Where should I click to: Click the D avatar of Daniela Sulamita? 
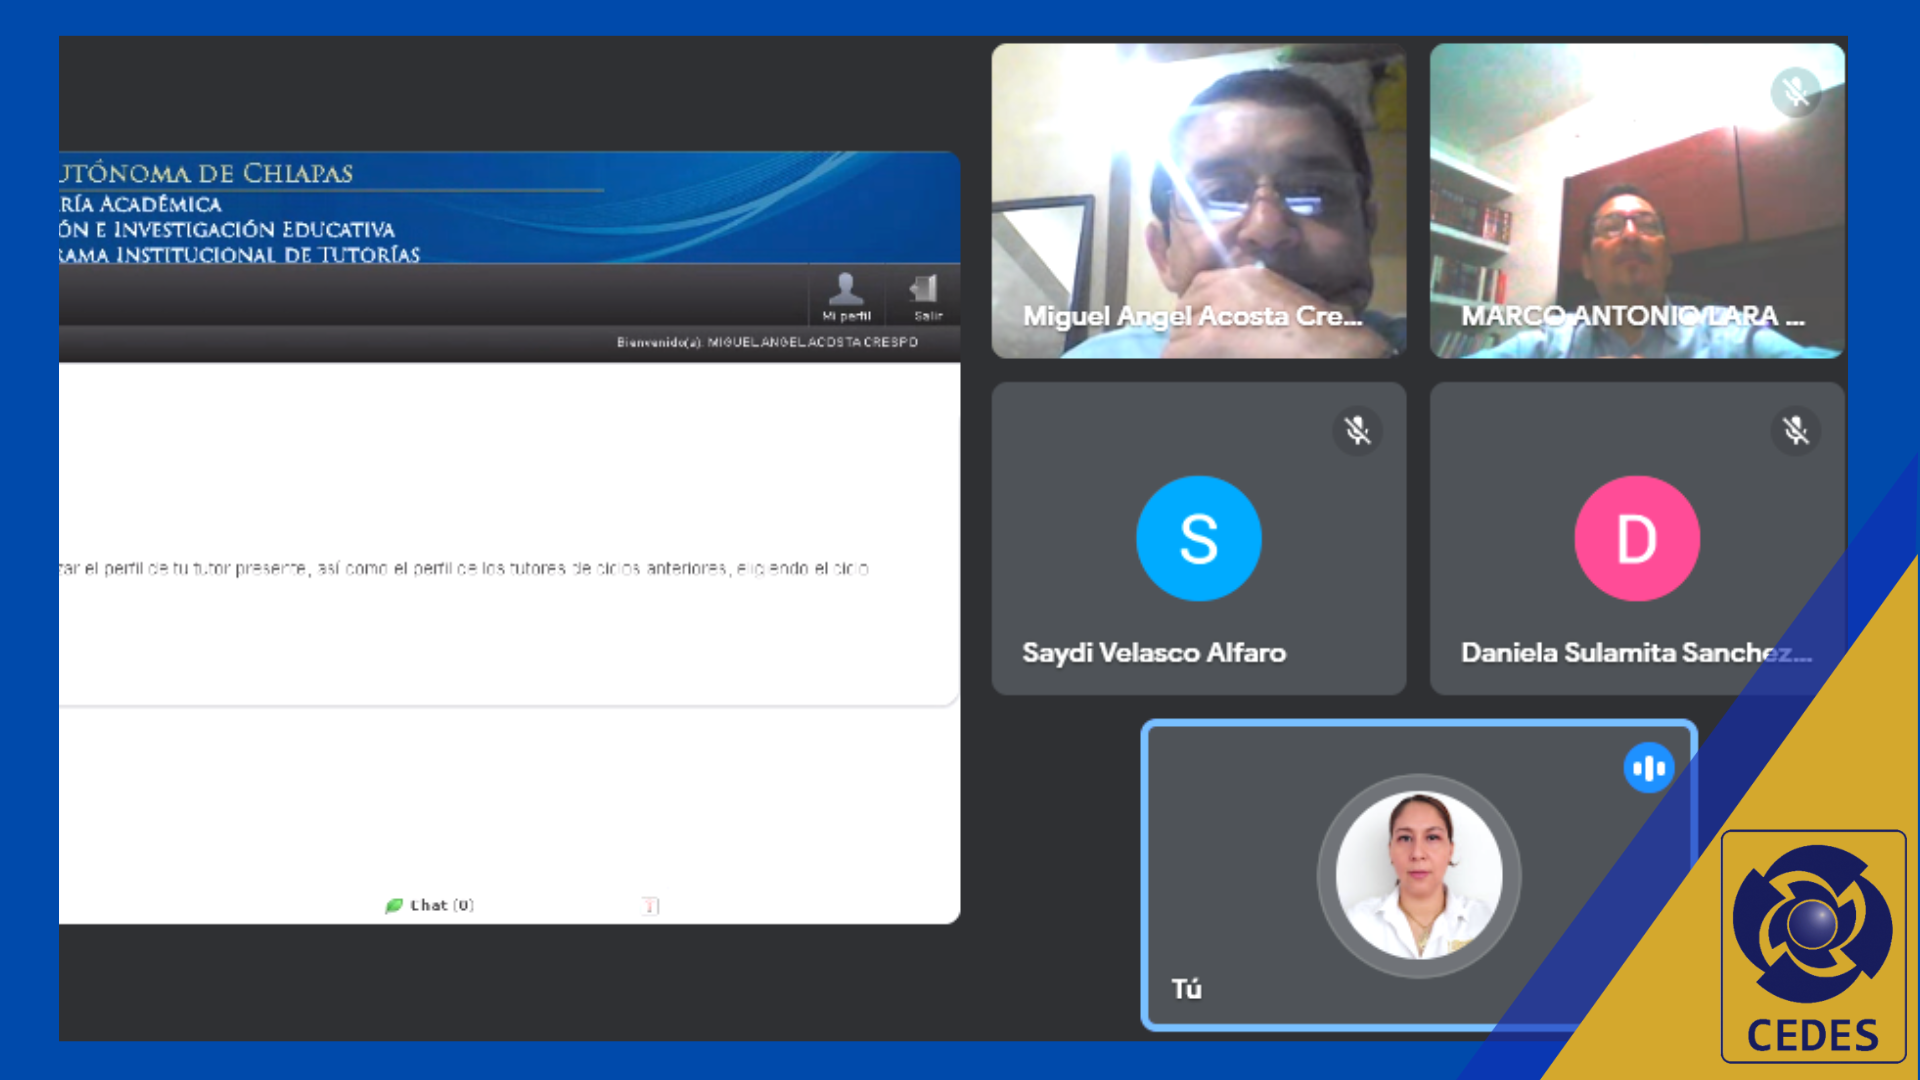(1637, 538)
